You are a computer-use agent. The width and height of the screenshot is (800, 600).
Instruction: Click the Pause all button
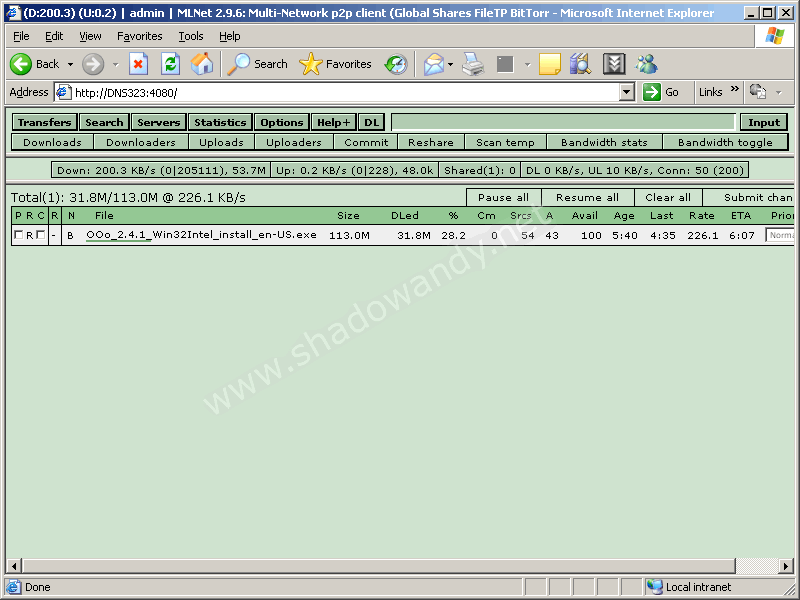click(x=504, y=197)
